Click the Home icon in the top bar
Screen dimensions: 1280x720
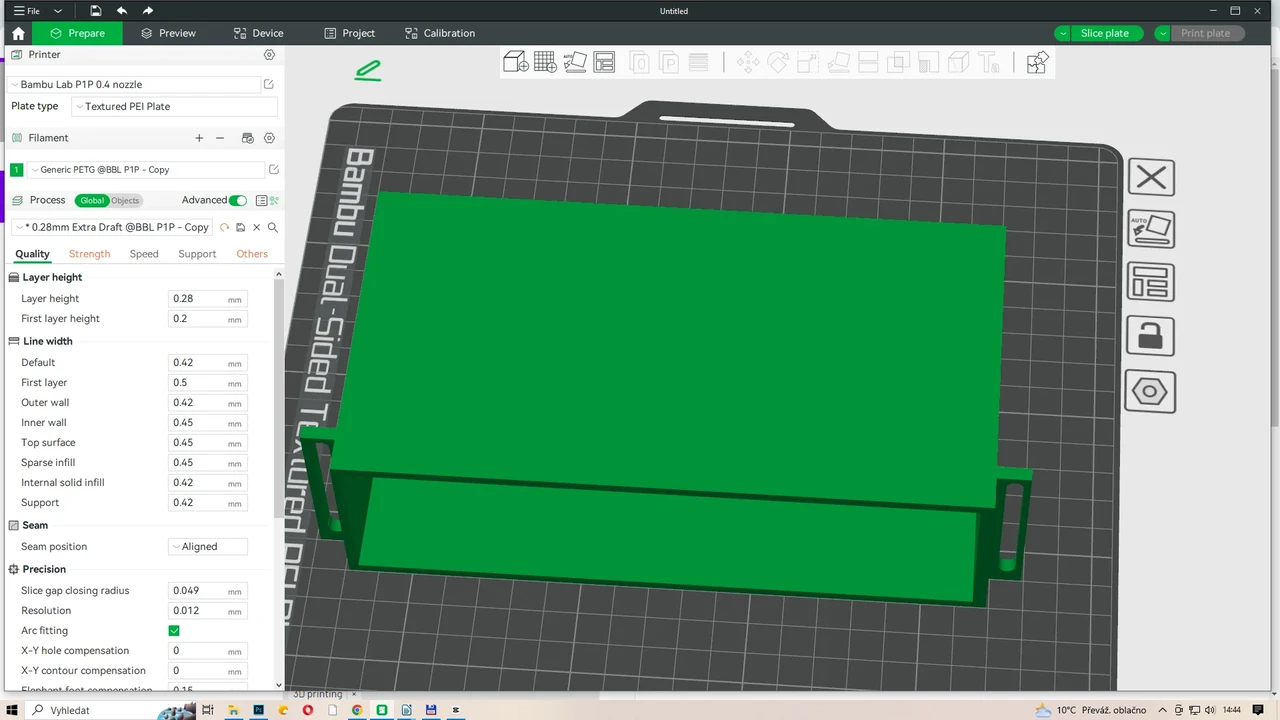click(18, 33)
